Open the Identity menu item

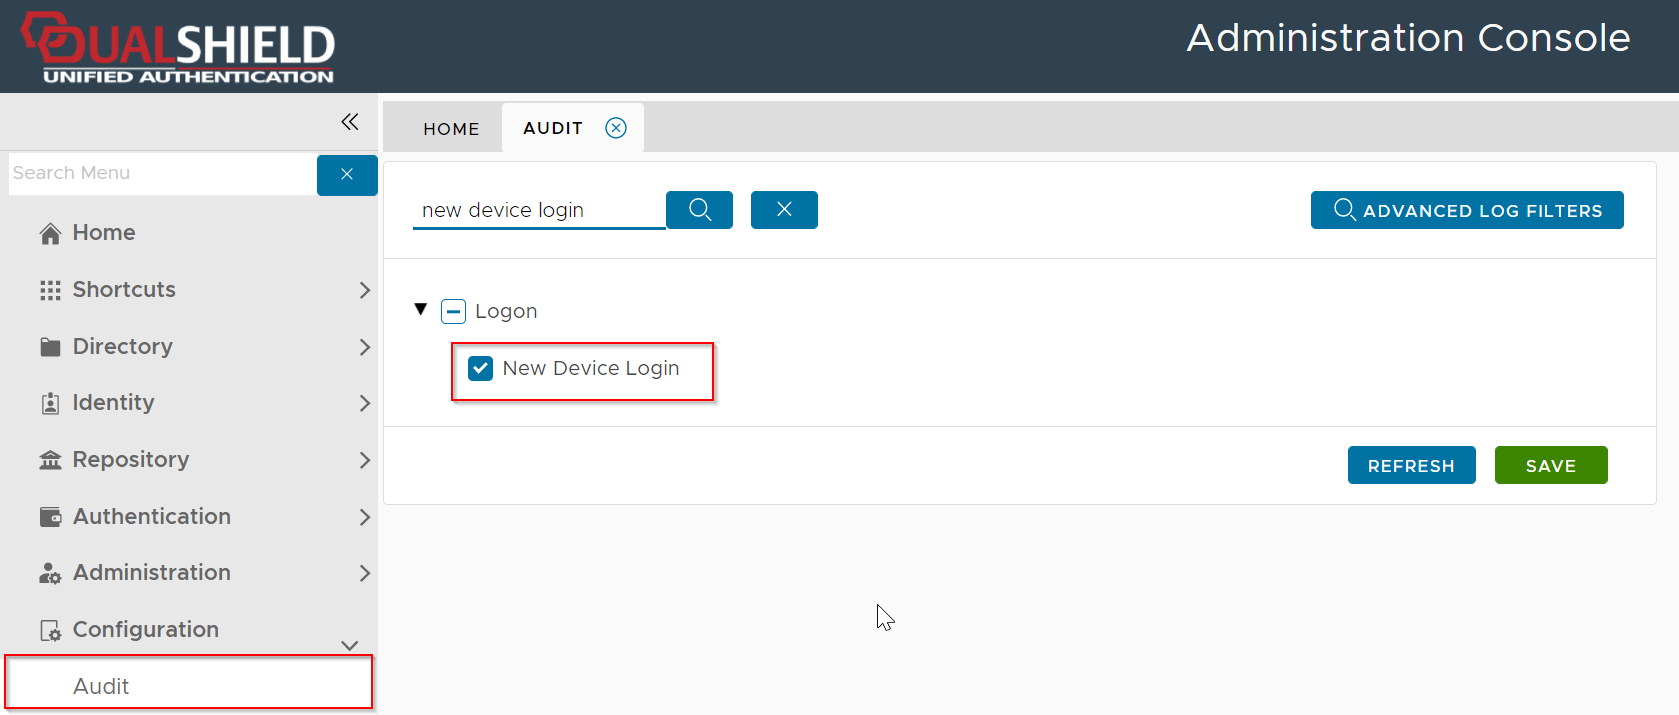tap(113, 403)
